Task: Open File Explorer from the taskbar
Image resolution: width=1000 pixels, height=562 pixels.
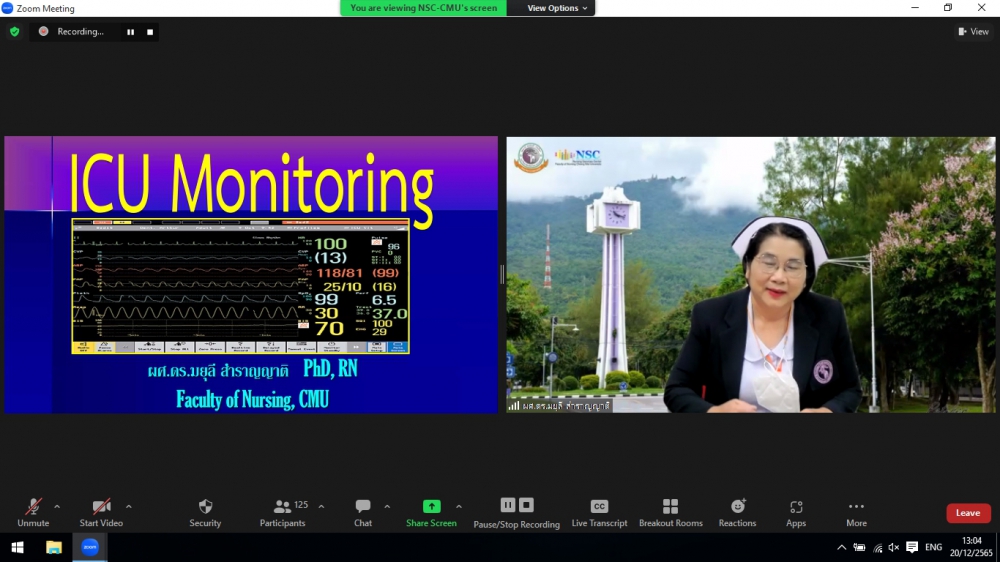Action: [x=54, y=547]
